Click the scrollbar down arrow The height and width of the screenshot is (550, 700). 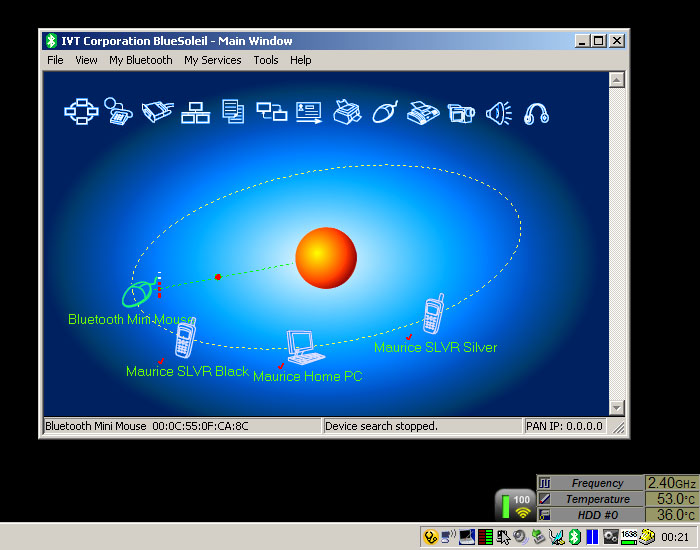click(617, 407)
